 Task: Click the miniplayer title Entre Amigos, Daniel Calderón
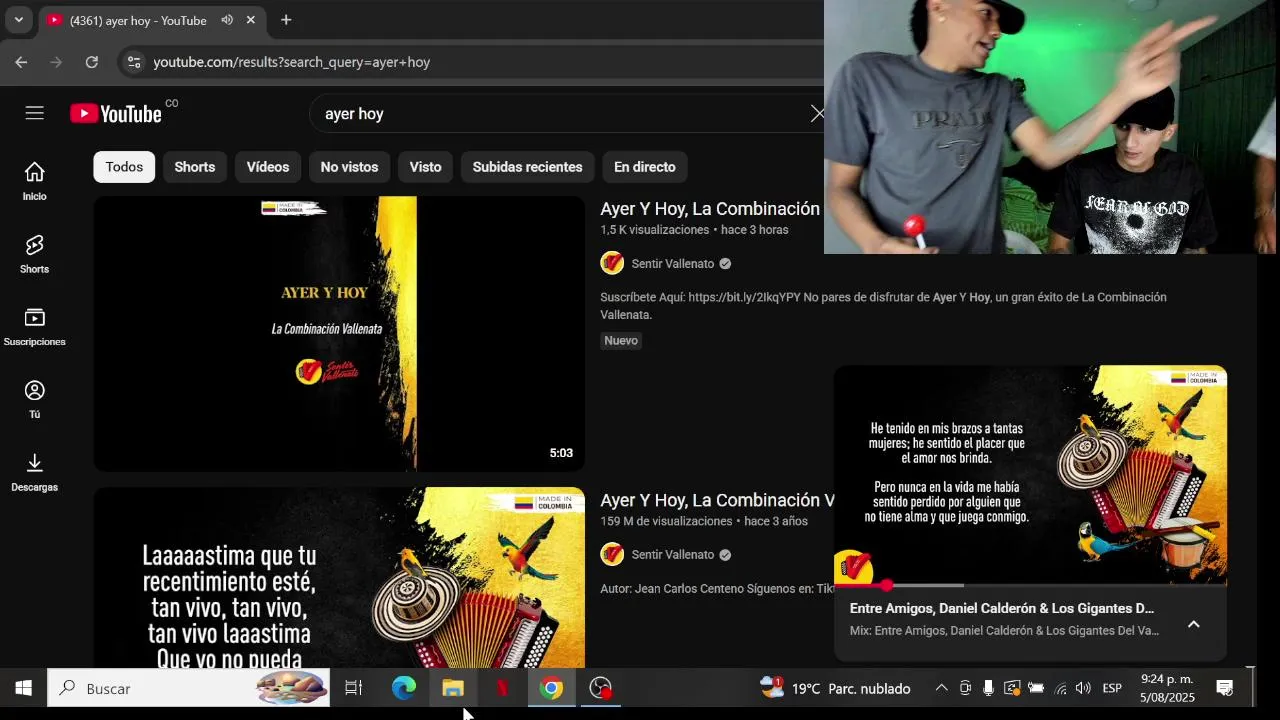[x=1002, y=608]
